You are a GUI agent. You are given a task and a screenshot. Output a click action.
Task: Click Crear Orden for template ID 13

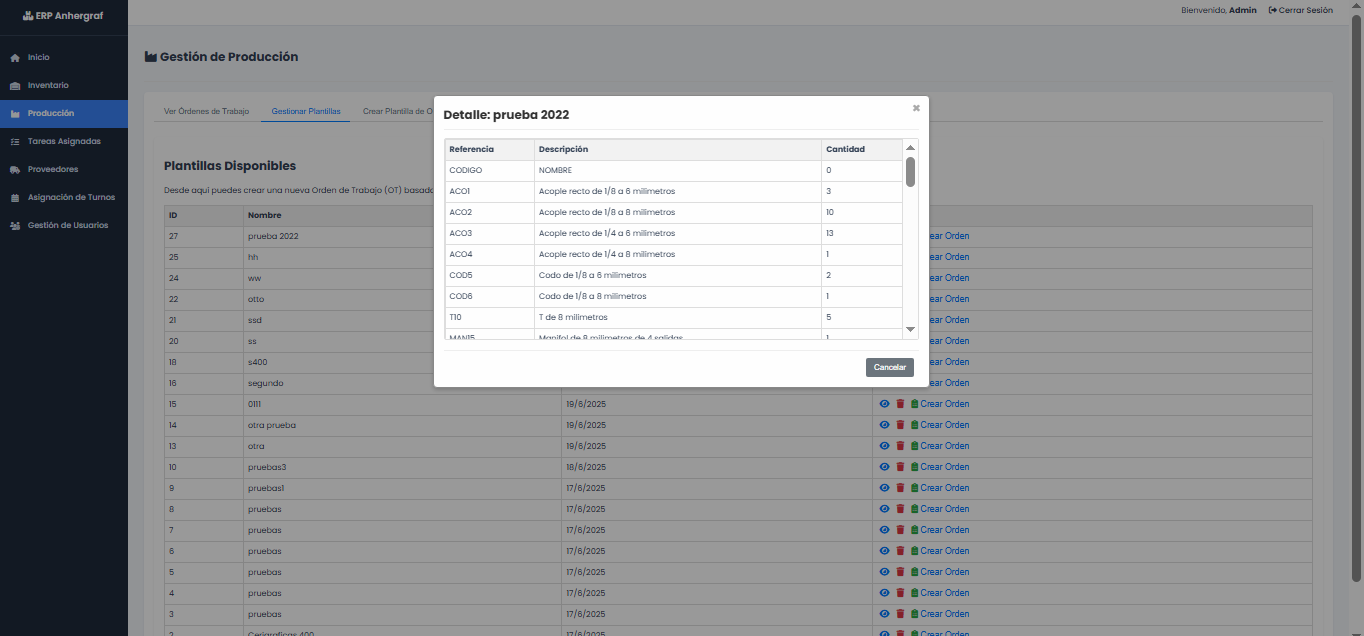click(944, 446)
